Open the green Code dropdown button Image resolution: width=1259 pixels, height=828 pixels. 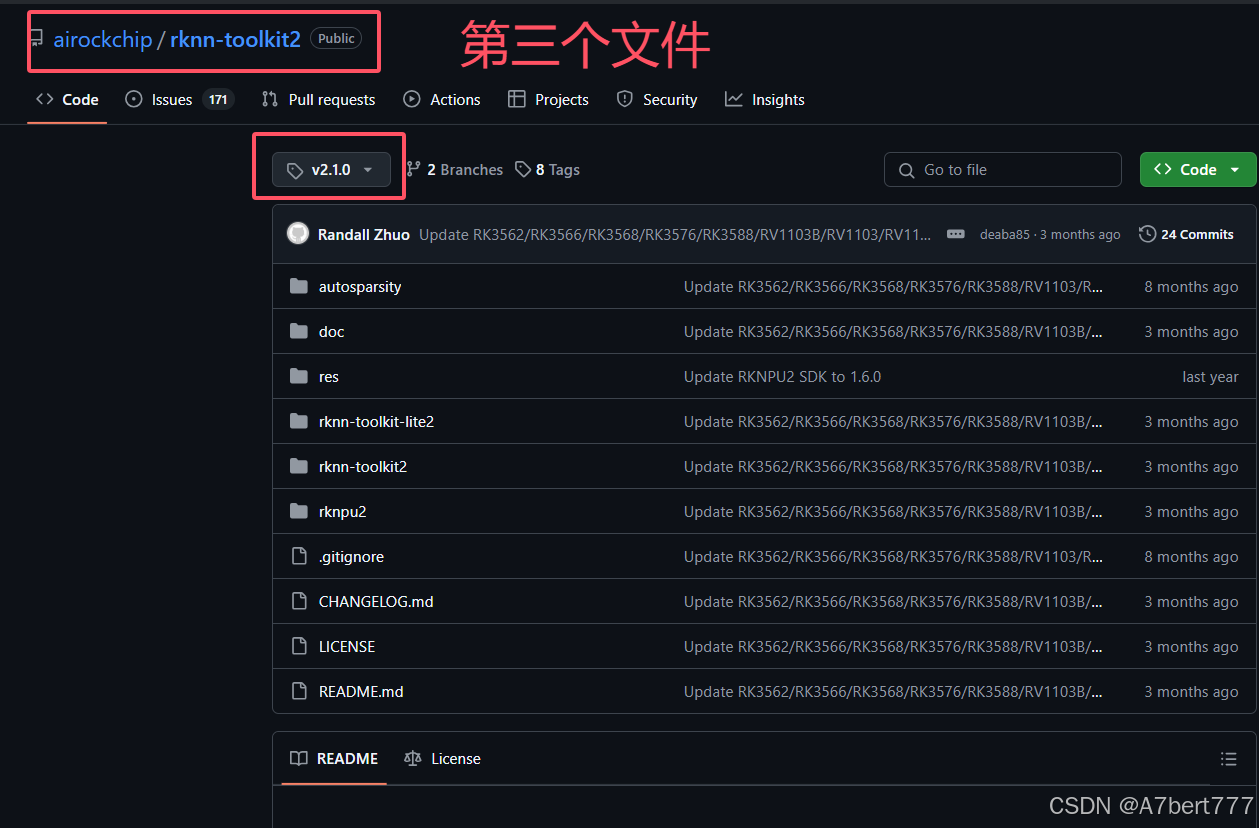(1198, 170)
